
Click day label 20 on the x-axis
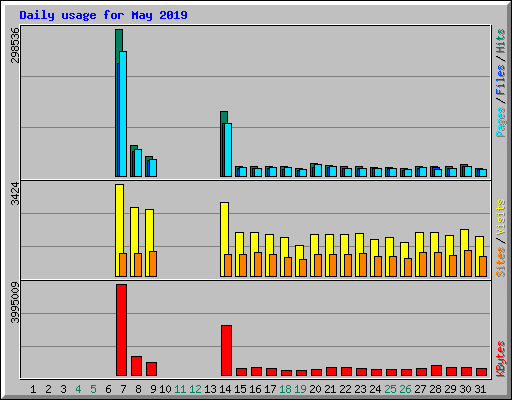point(315,389)
